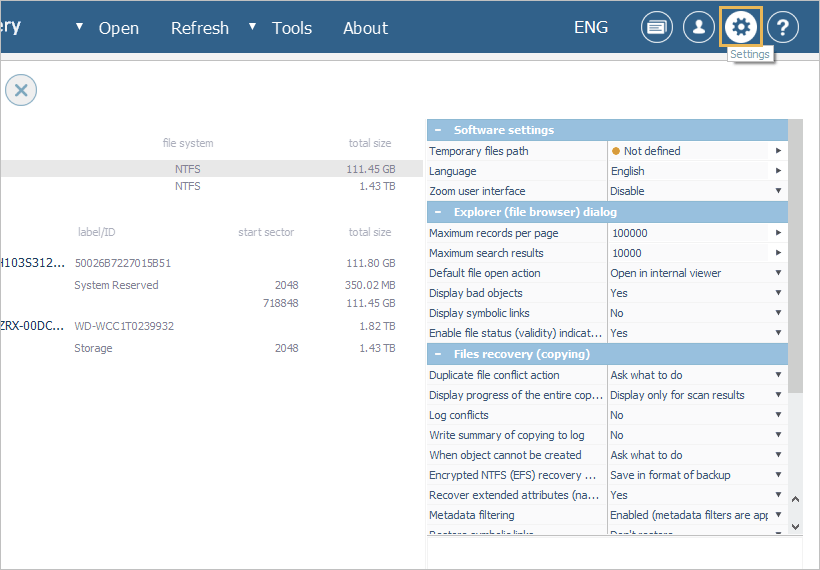
Task: Collapse Explorer (file browser) dialog section
Action: click(438, 212)
